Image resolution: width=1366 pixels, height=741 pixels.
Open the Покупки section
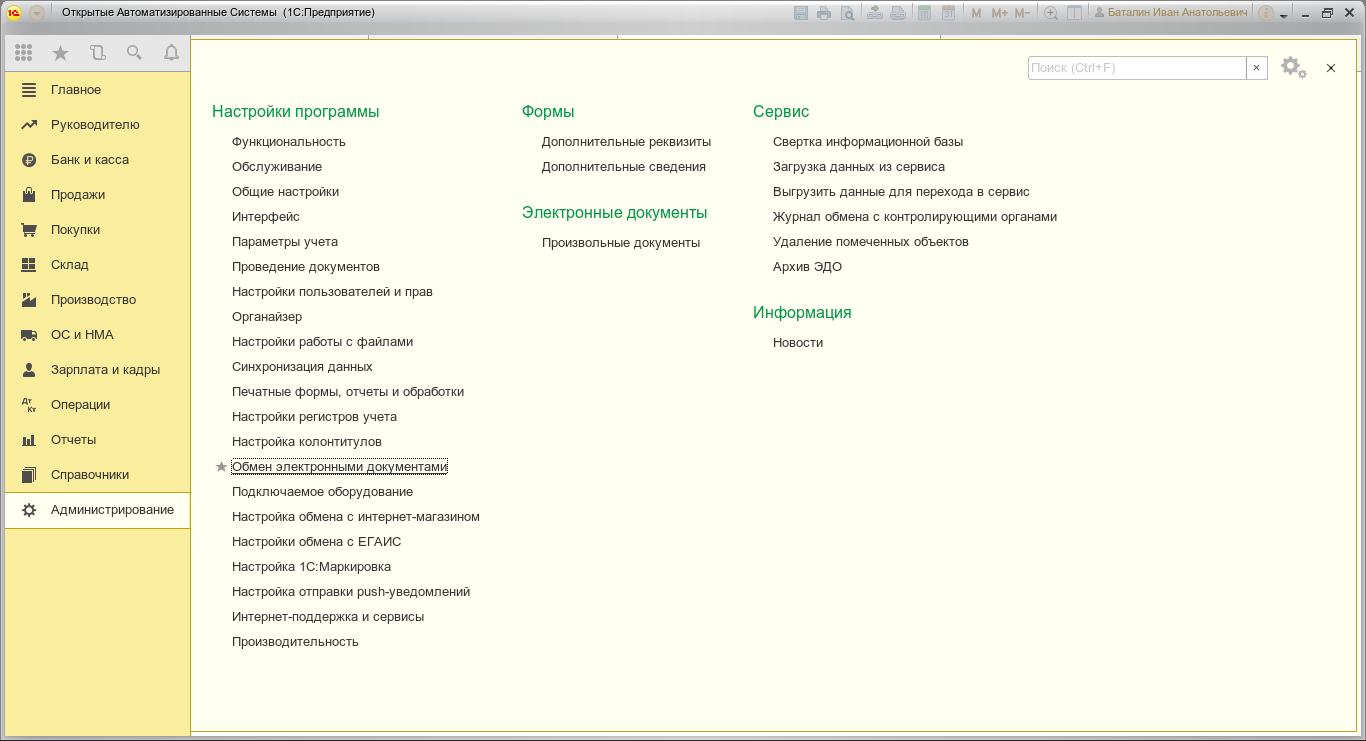click(97, 230)
